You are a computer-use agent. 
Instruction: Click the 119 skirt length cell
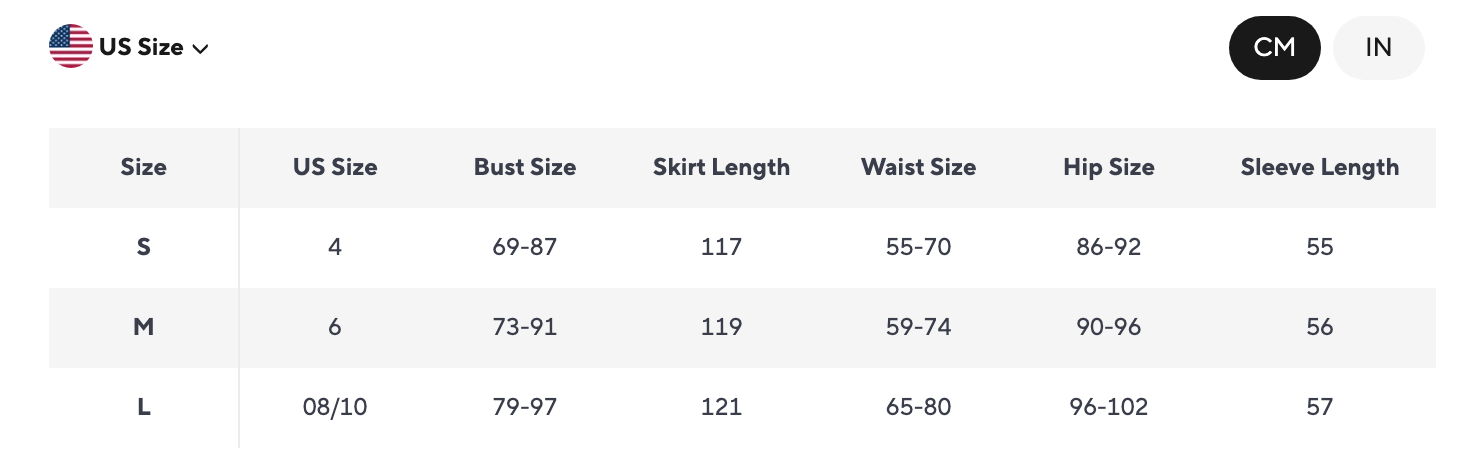pyautogui.click(x=721, y=327)
